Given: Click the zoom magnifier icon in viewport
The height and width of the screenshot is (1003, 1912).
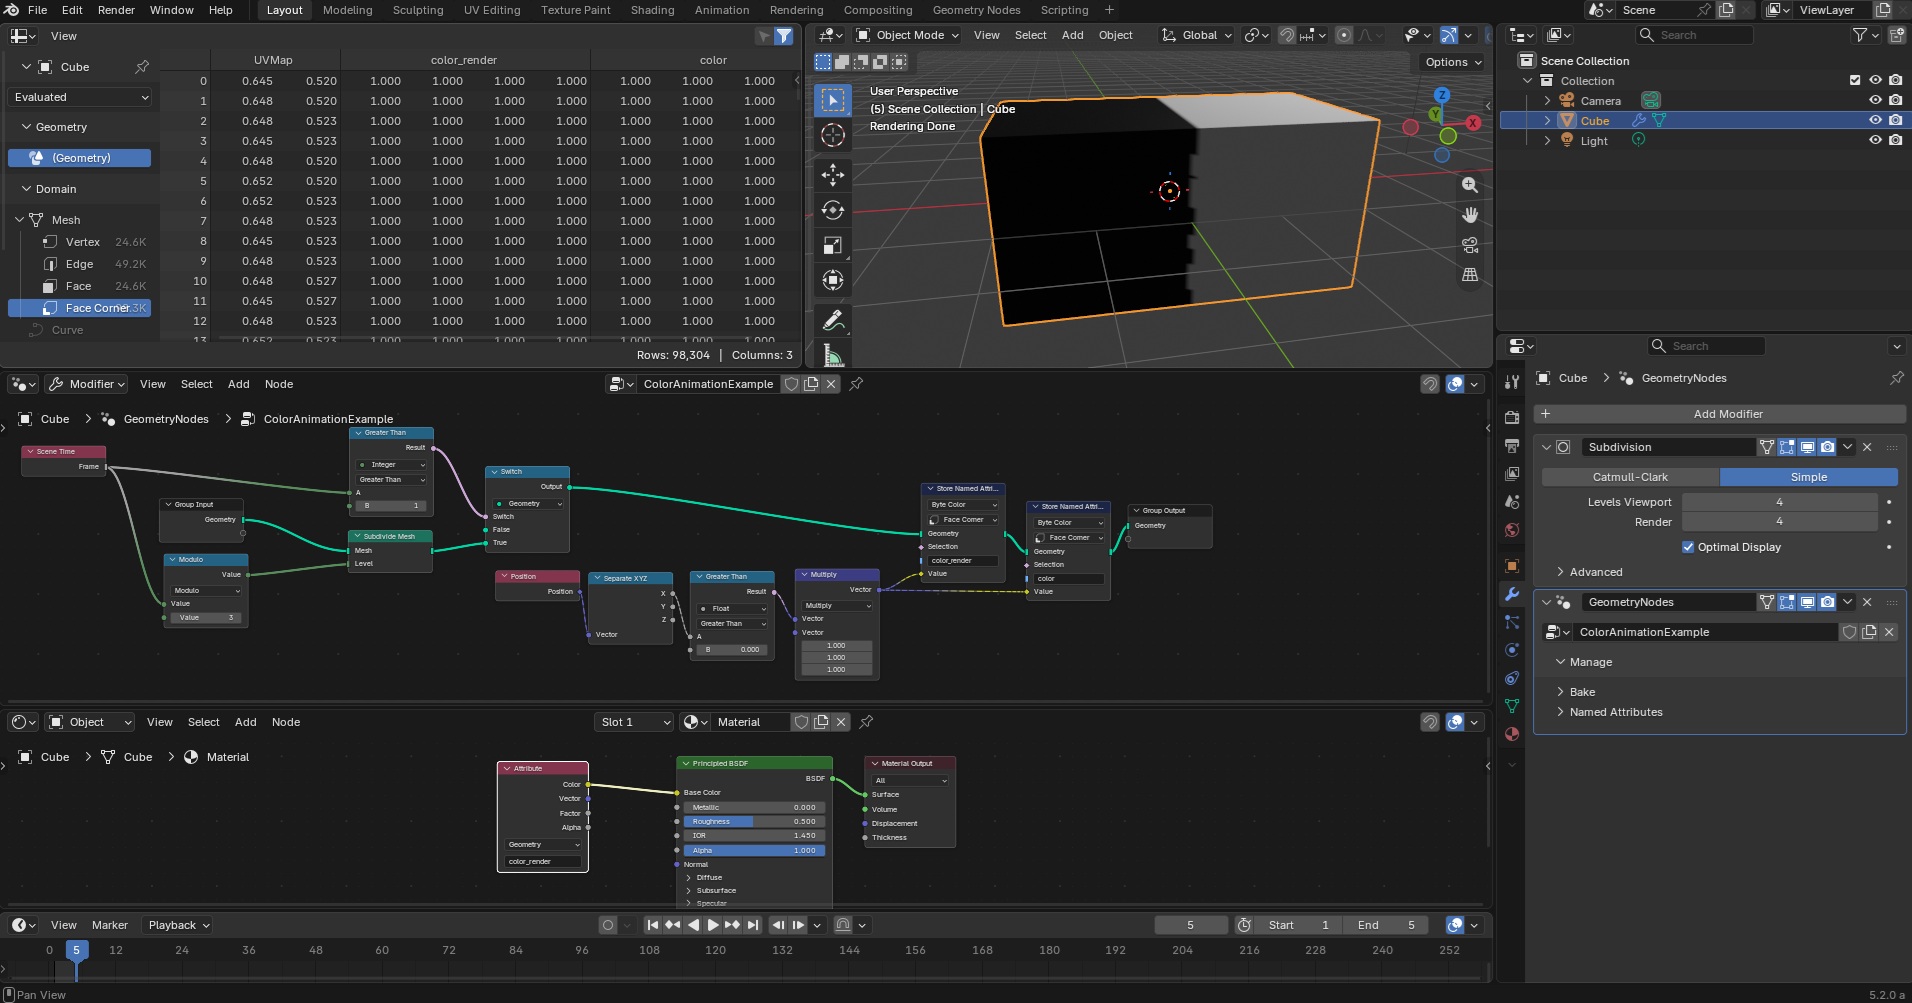Looking at the screenshot, I should click(x=1470, y=185).
